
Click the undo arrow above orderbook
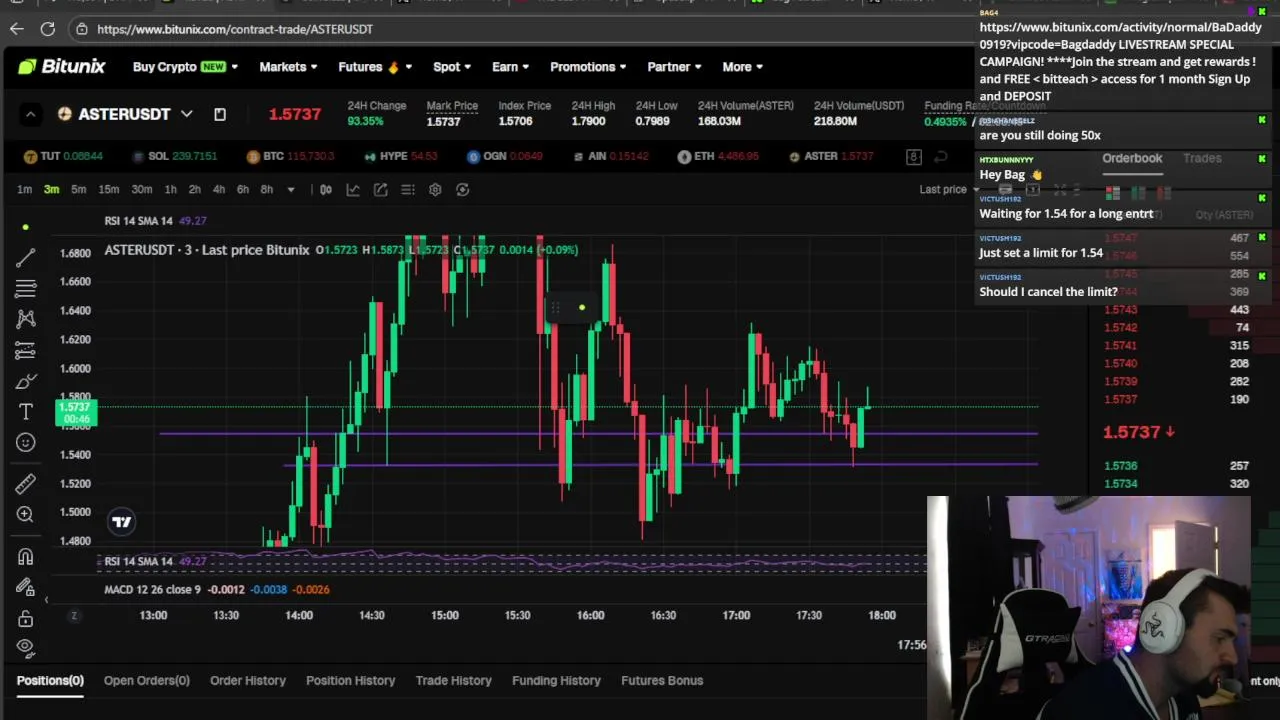941,156
